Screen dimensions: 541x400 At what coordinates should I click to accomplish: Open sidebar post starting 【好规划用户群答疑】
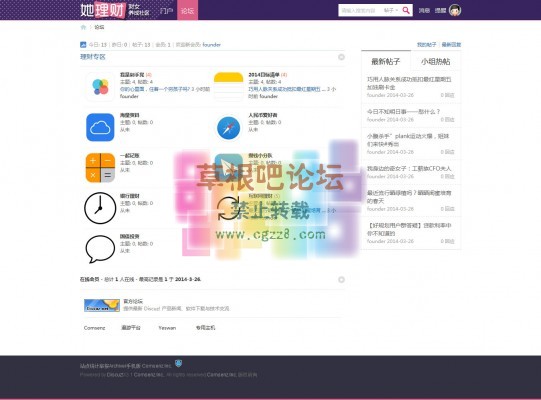pos(409,229)
